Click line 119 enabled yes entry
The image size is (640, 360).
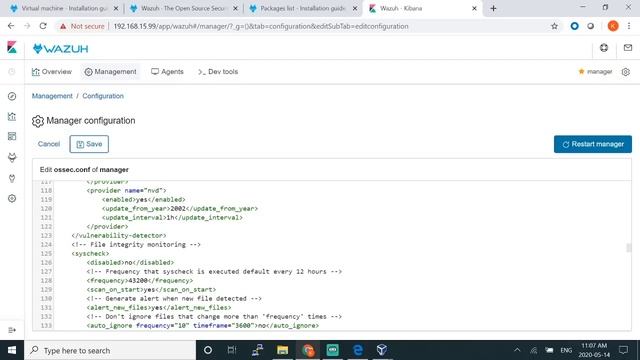[x=144, y=200]
